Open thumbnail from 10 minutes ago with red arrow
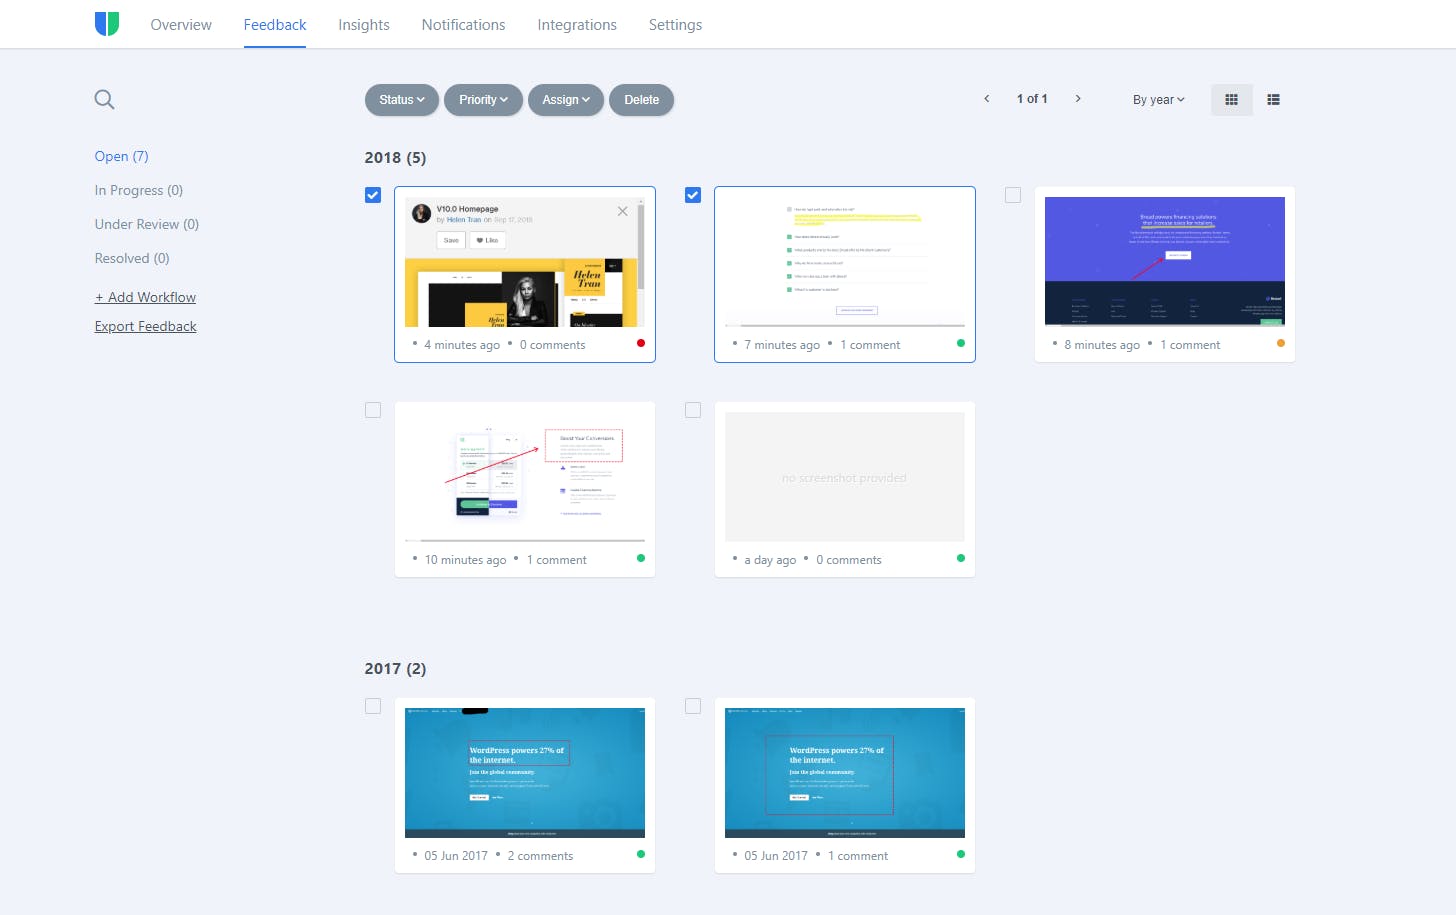Viewport: 1456px width, 915px height. (x=525, y=477)
